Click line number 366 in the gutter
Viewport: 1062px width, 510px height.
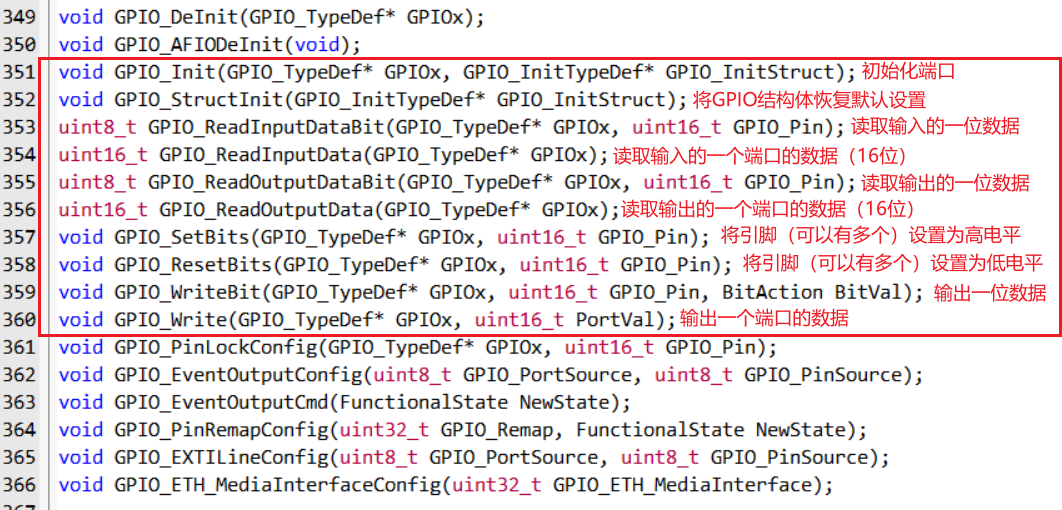point(20,485)
